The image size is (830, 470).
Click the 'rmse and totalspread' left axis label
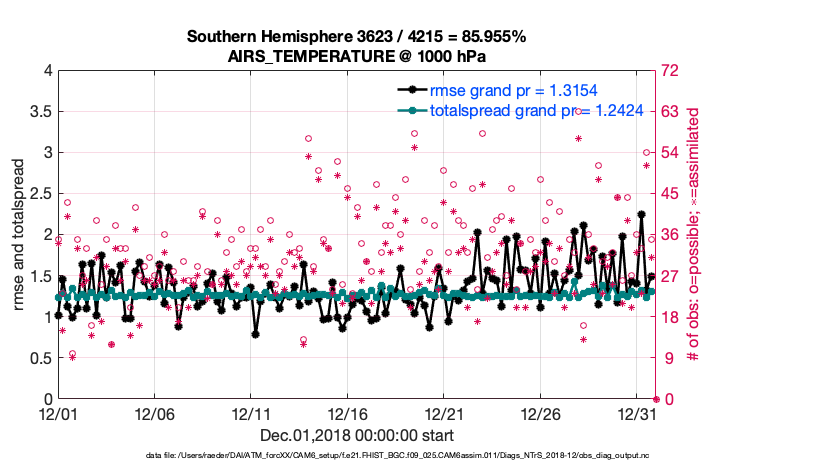[x=20, y=234]
